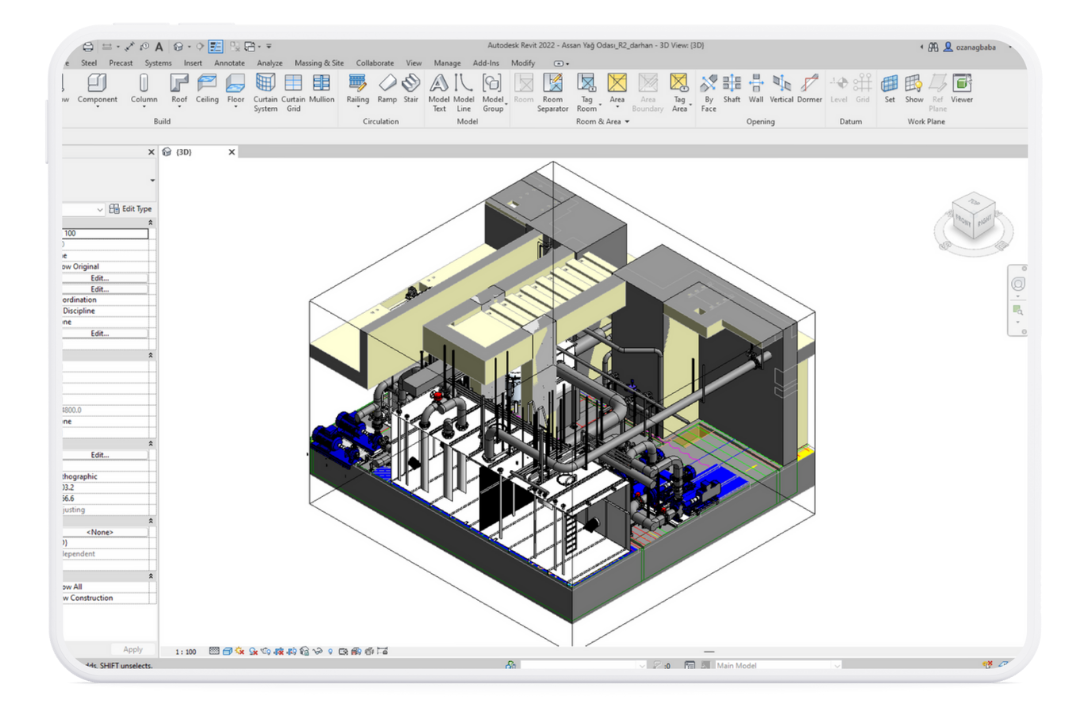The height and width of the screenshot is (720, 1090).
Task: Open the Precast ribbon tab
Action: click(x=120, y=63)
